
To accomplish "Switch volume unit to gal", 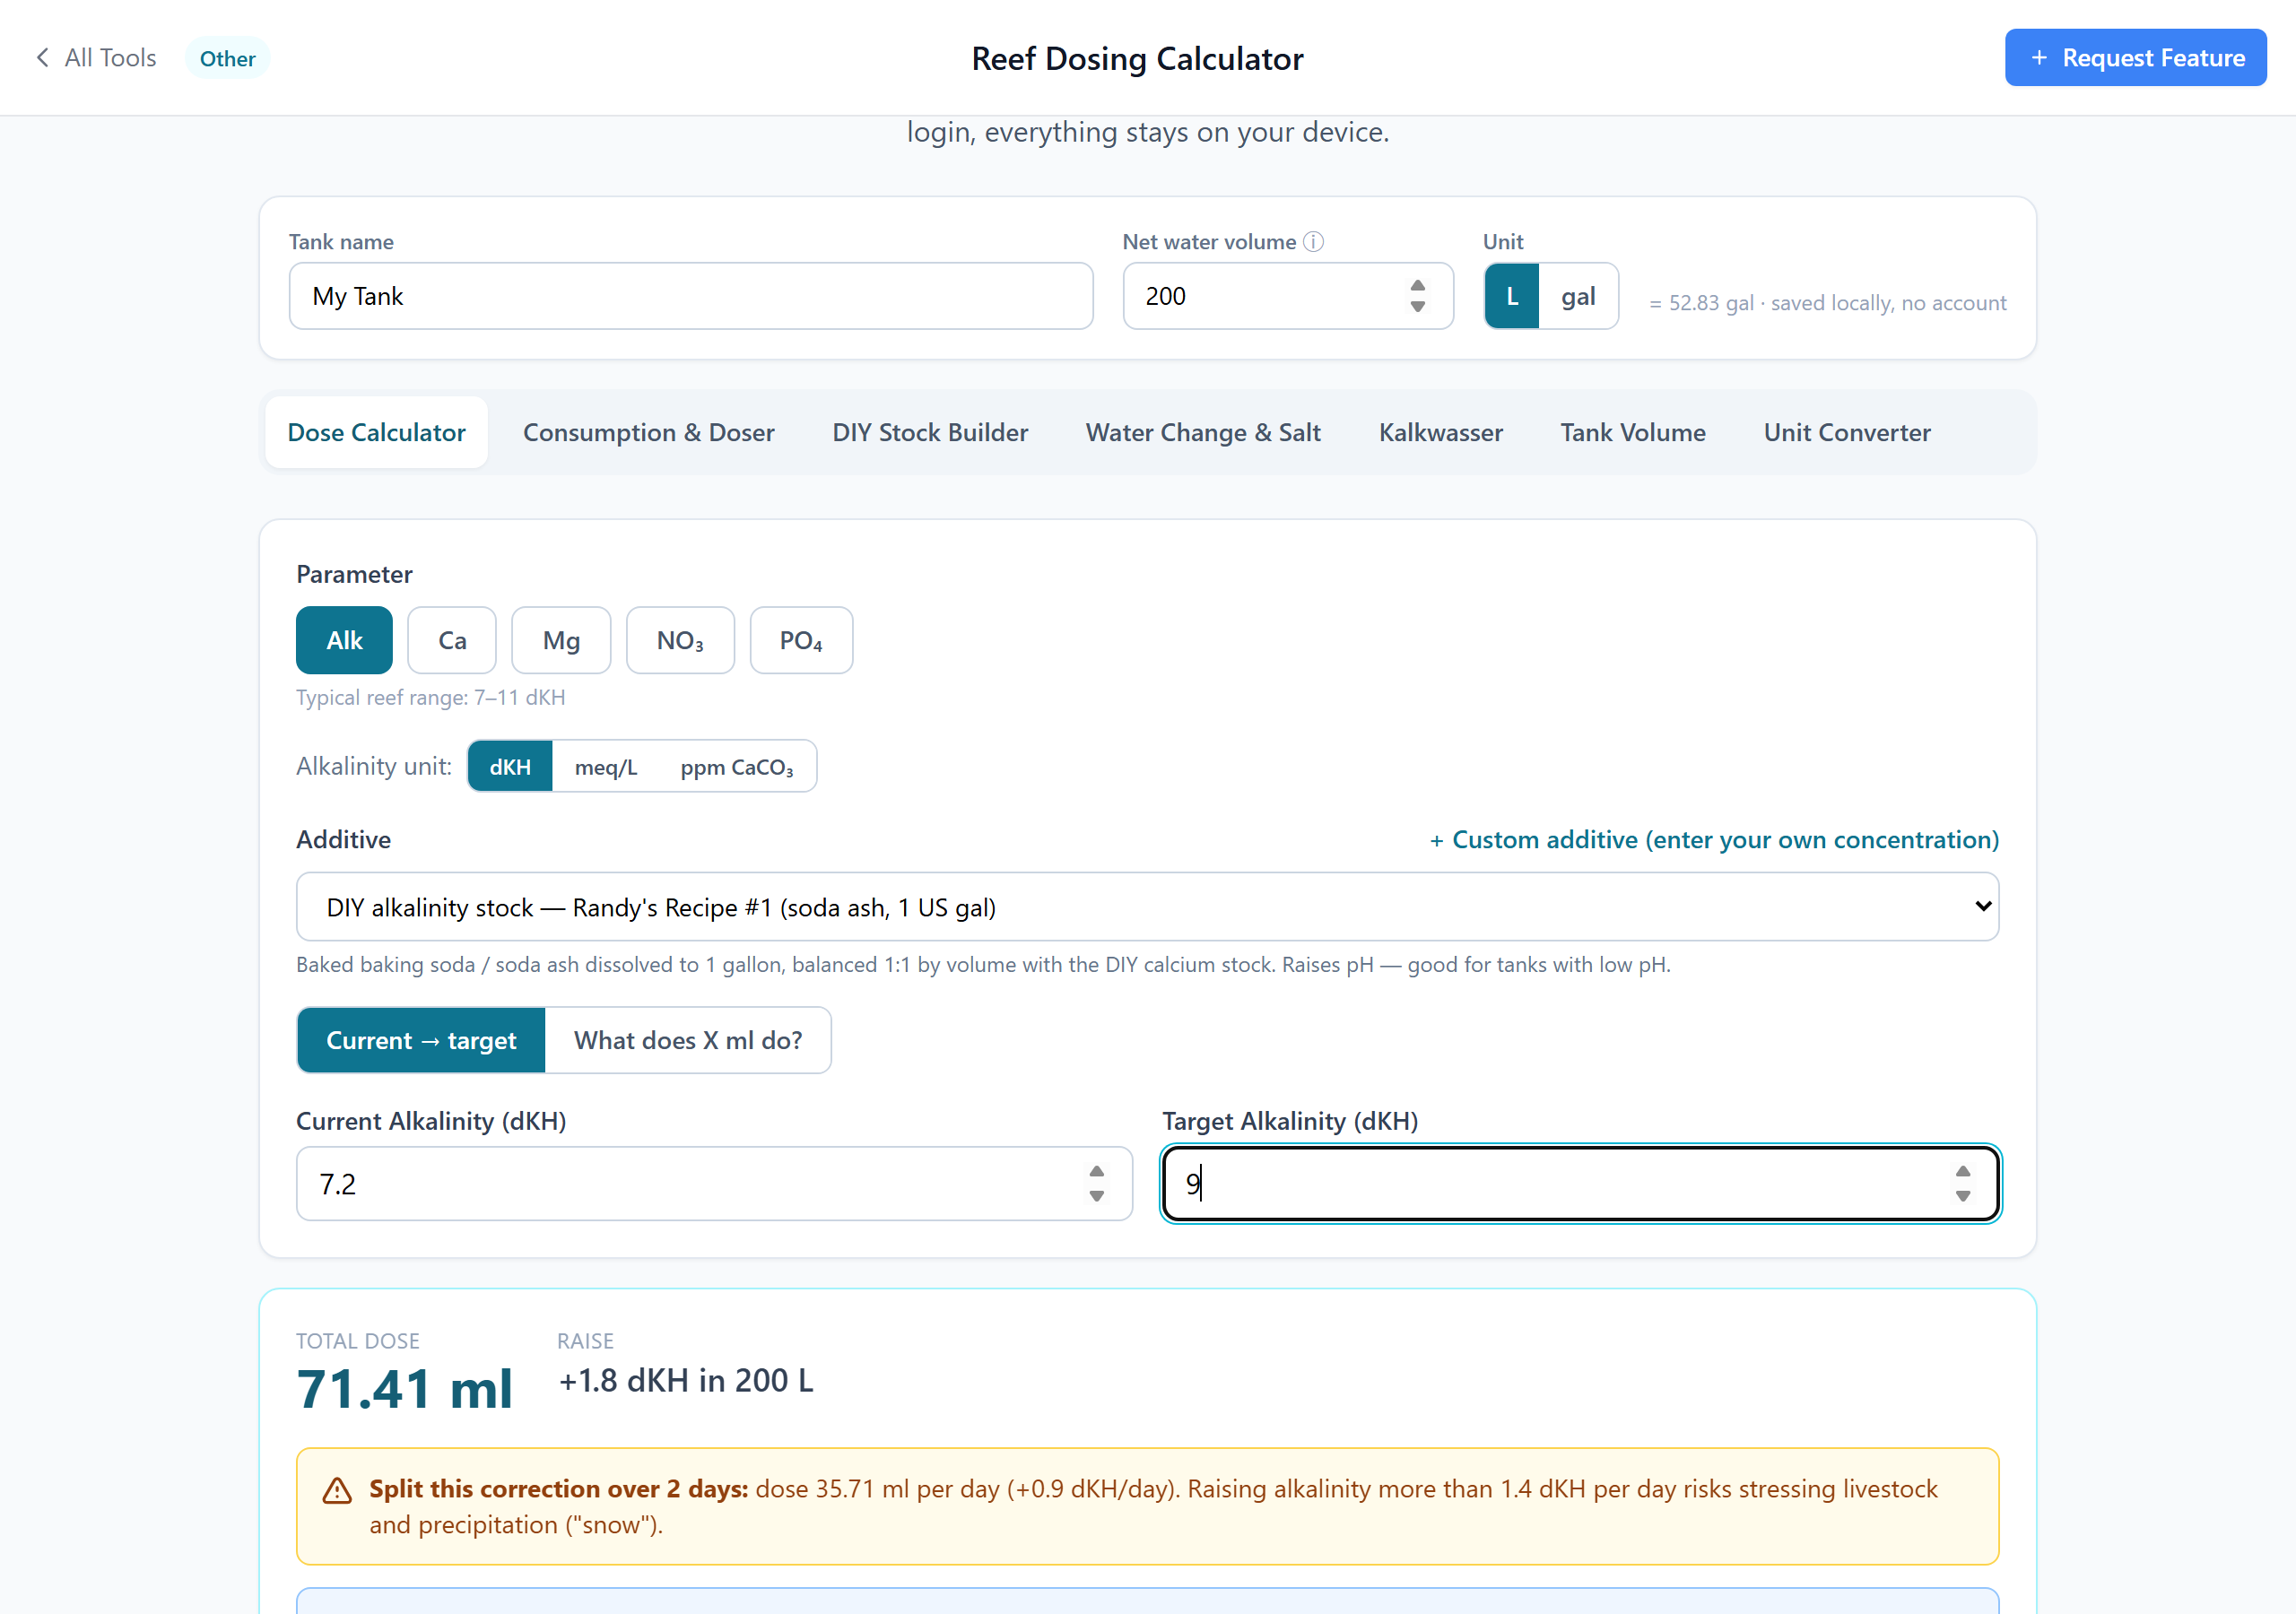I will point(1578,297).
